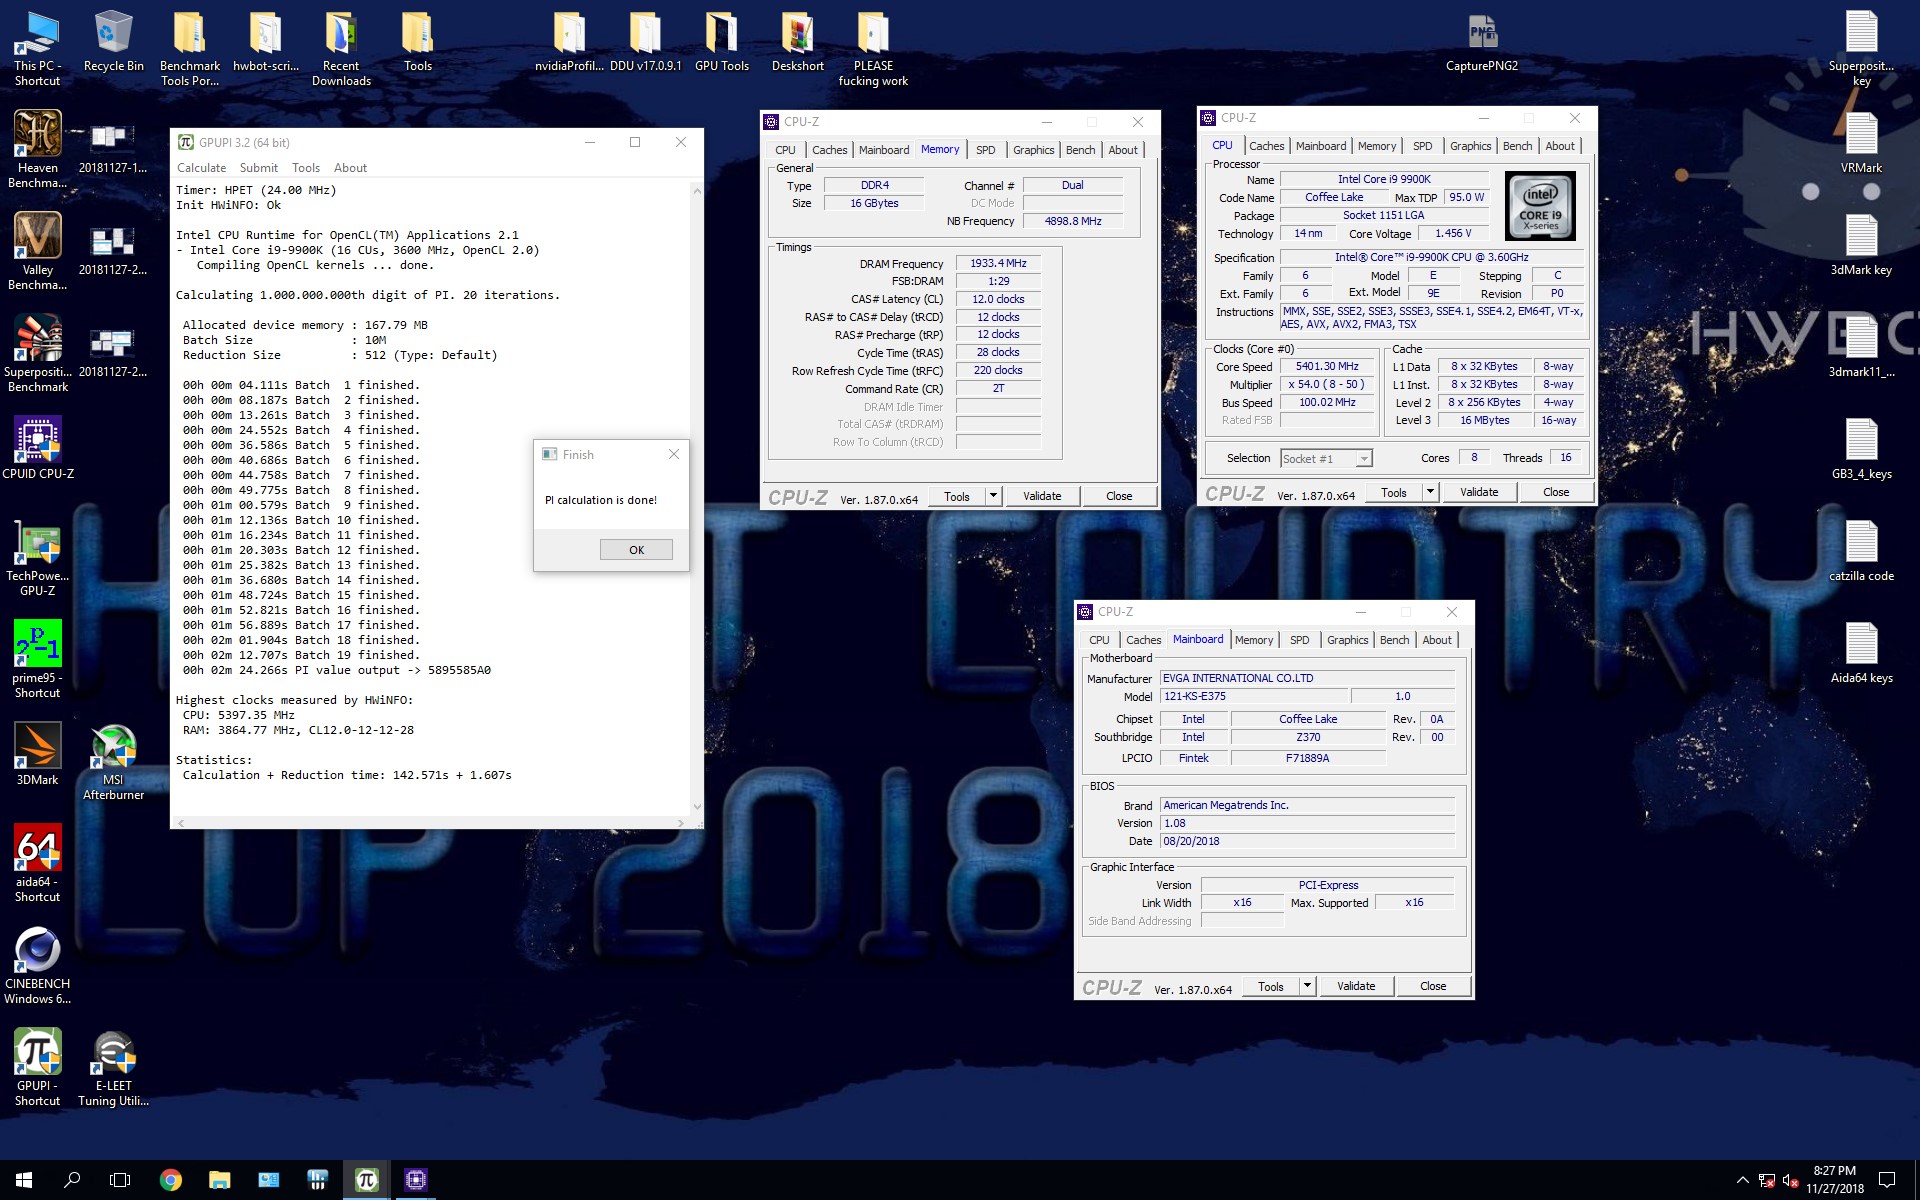The width and height of the screenshot is (1920, 1200).
Task: Switch to Bench tab in Memory CPU-Z window
Action: click(1080, 150)
